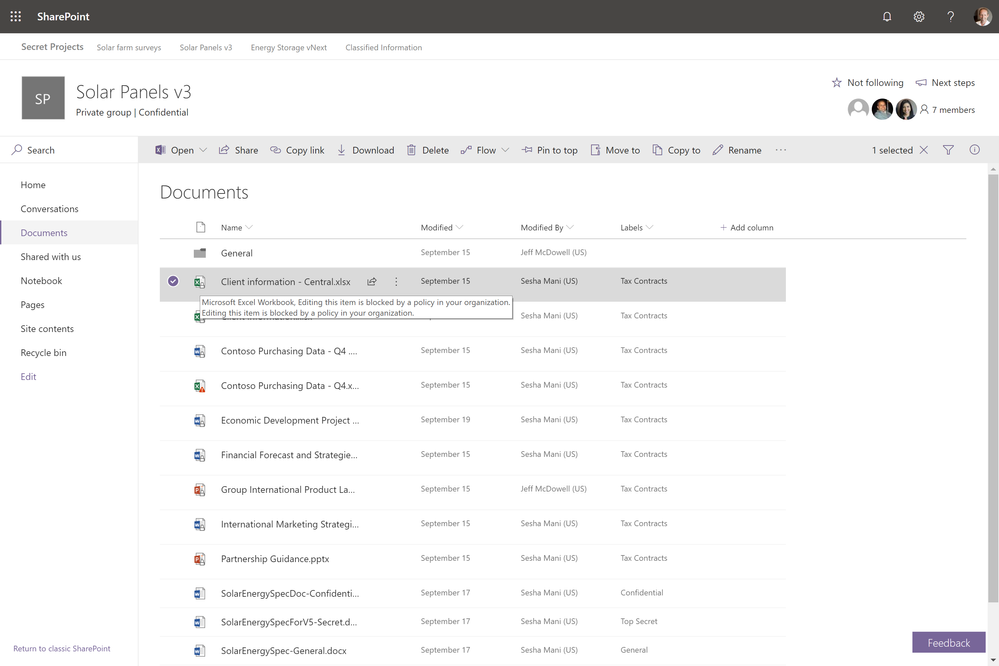
Task: Open the app launcher waffle icon
Action: coord(15,16)
